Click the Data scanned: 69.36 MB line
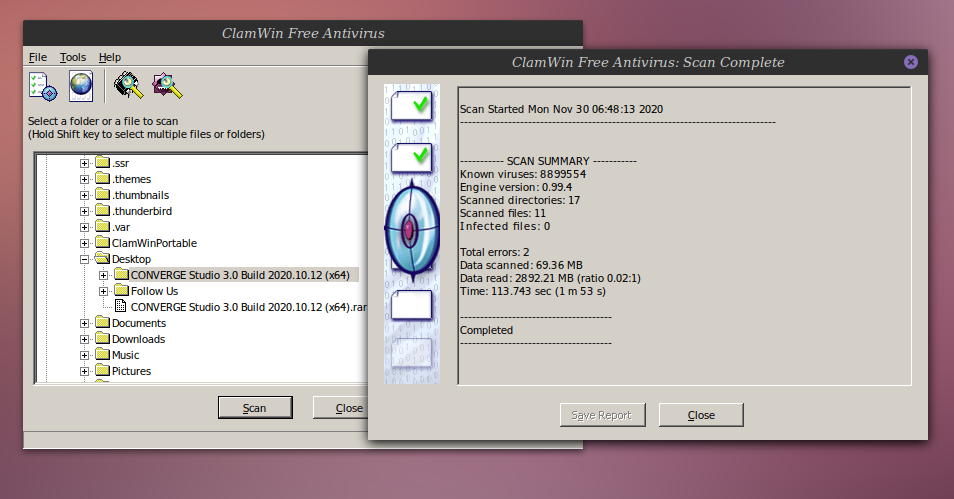The height and width of the screenshot is (499, 954). [x=521, y=265]
